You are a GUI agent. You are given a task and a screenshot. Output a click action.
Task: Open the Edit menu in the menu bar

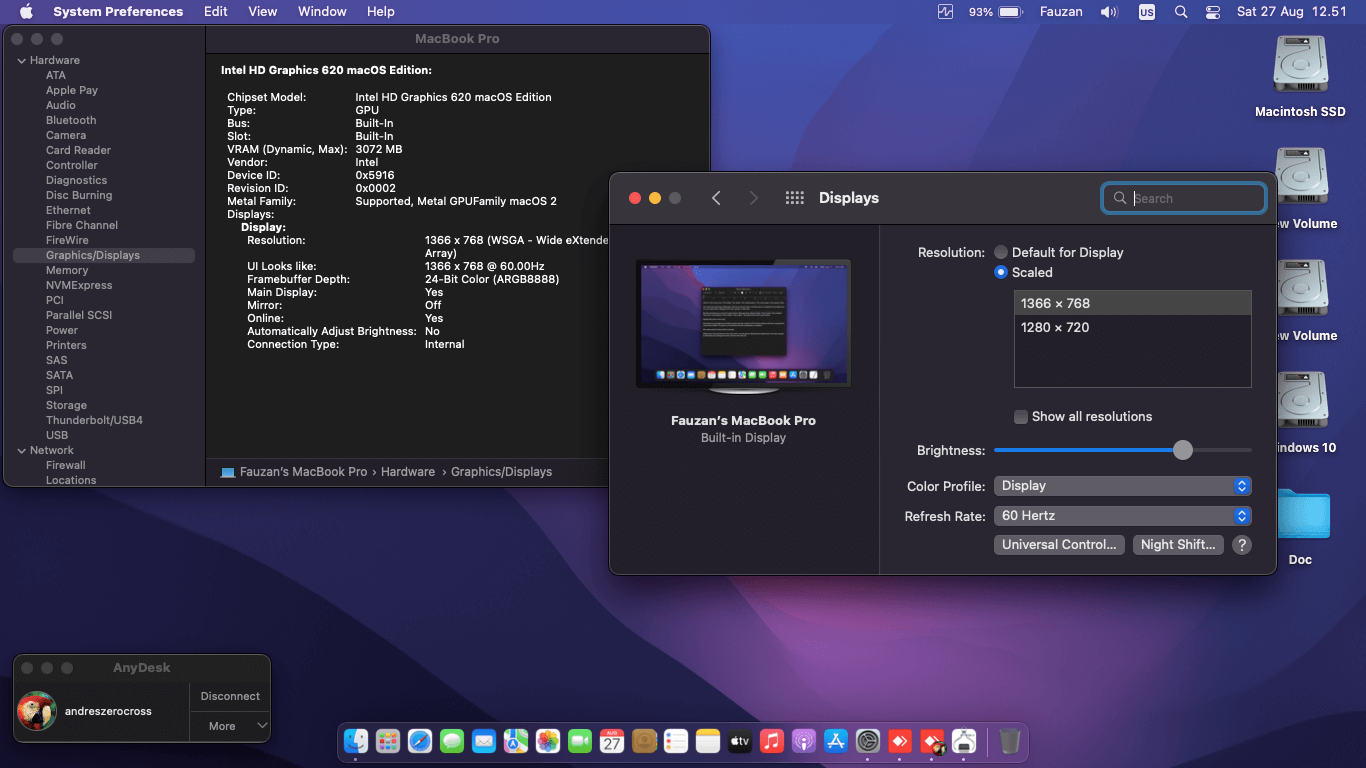coord(215,12)
